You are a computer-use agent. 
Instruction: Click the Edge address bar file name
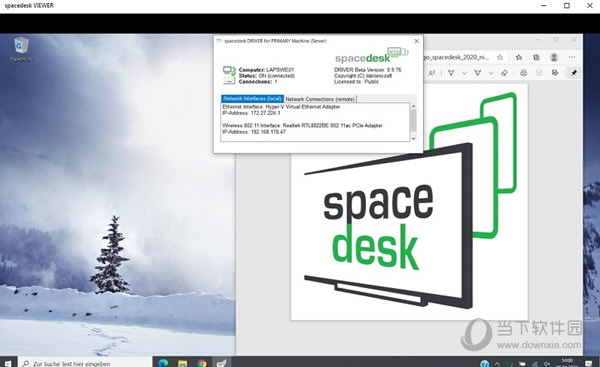456,57
